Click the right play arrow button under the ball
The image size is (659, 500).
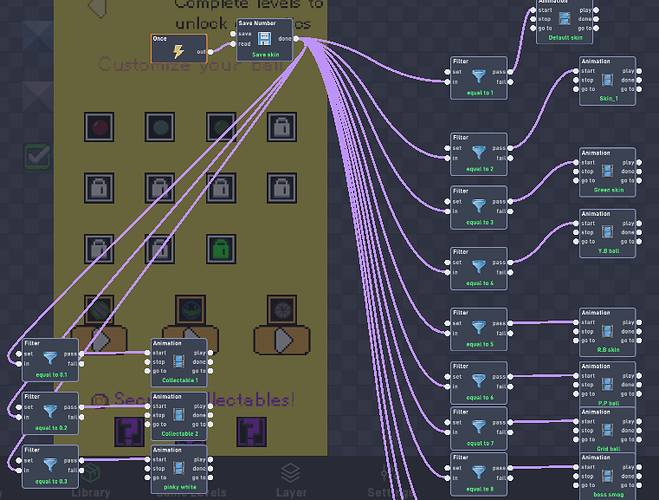282,340
